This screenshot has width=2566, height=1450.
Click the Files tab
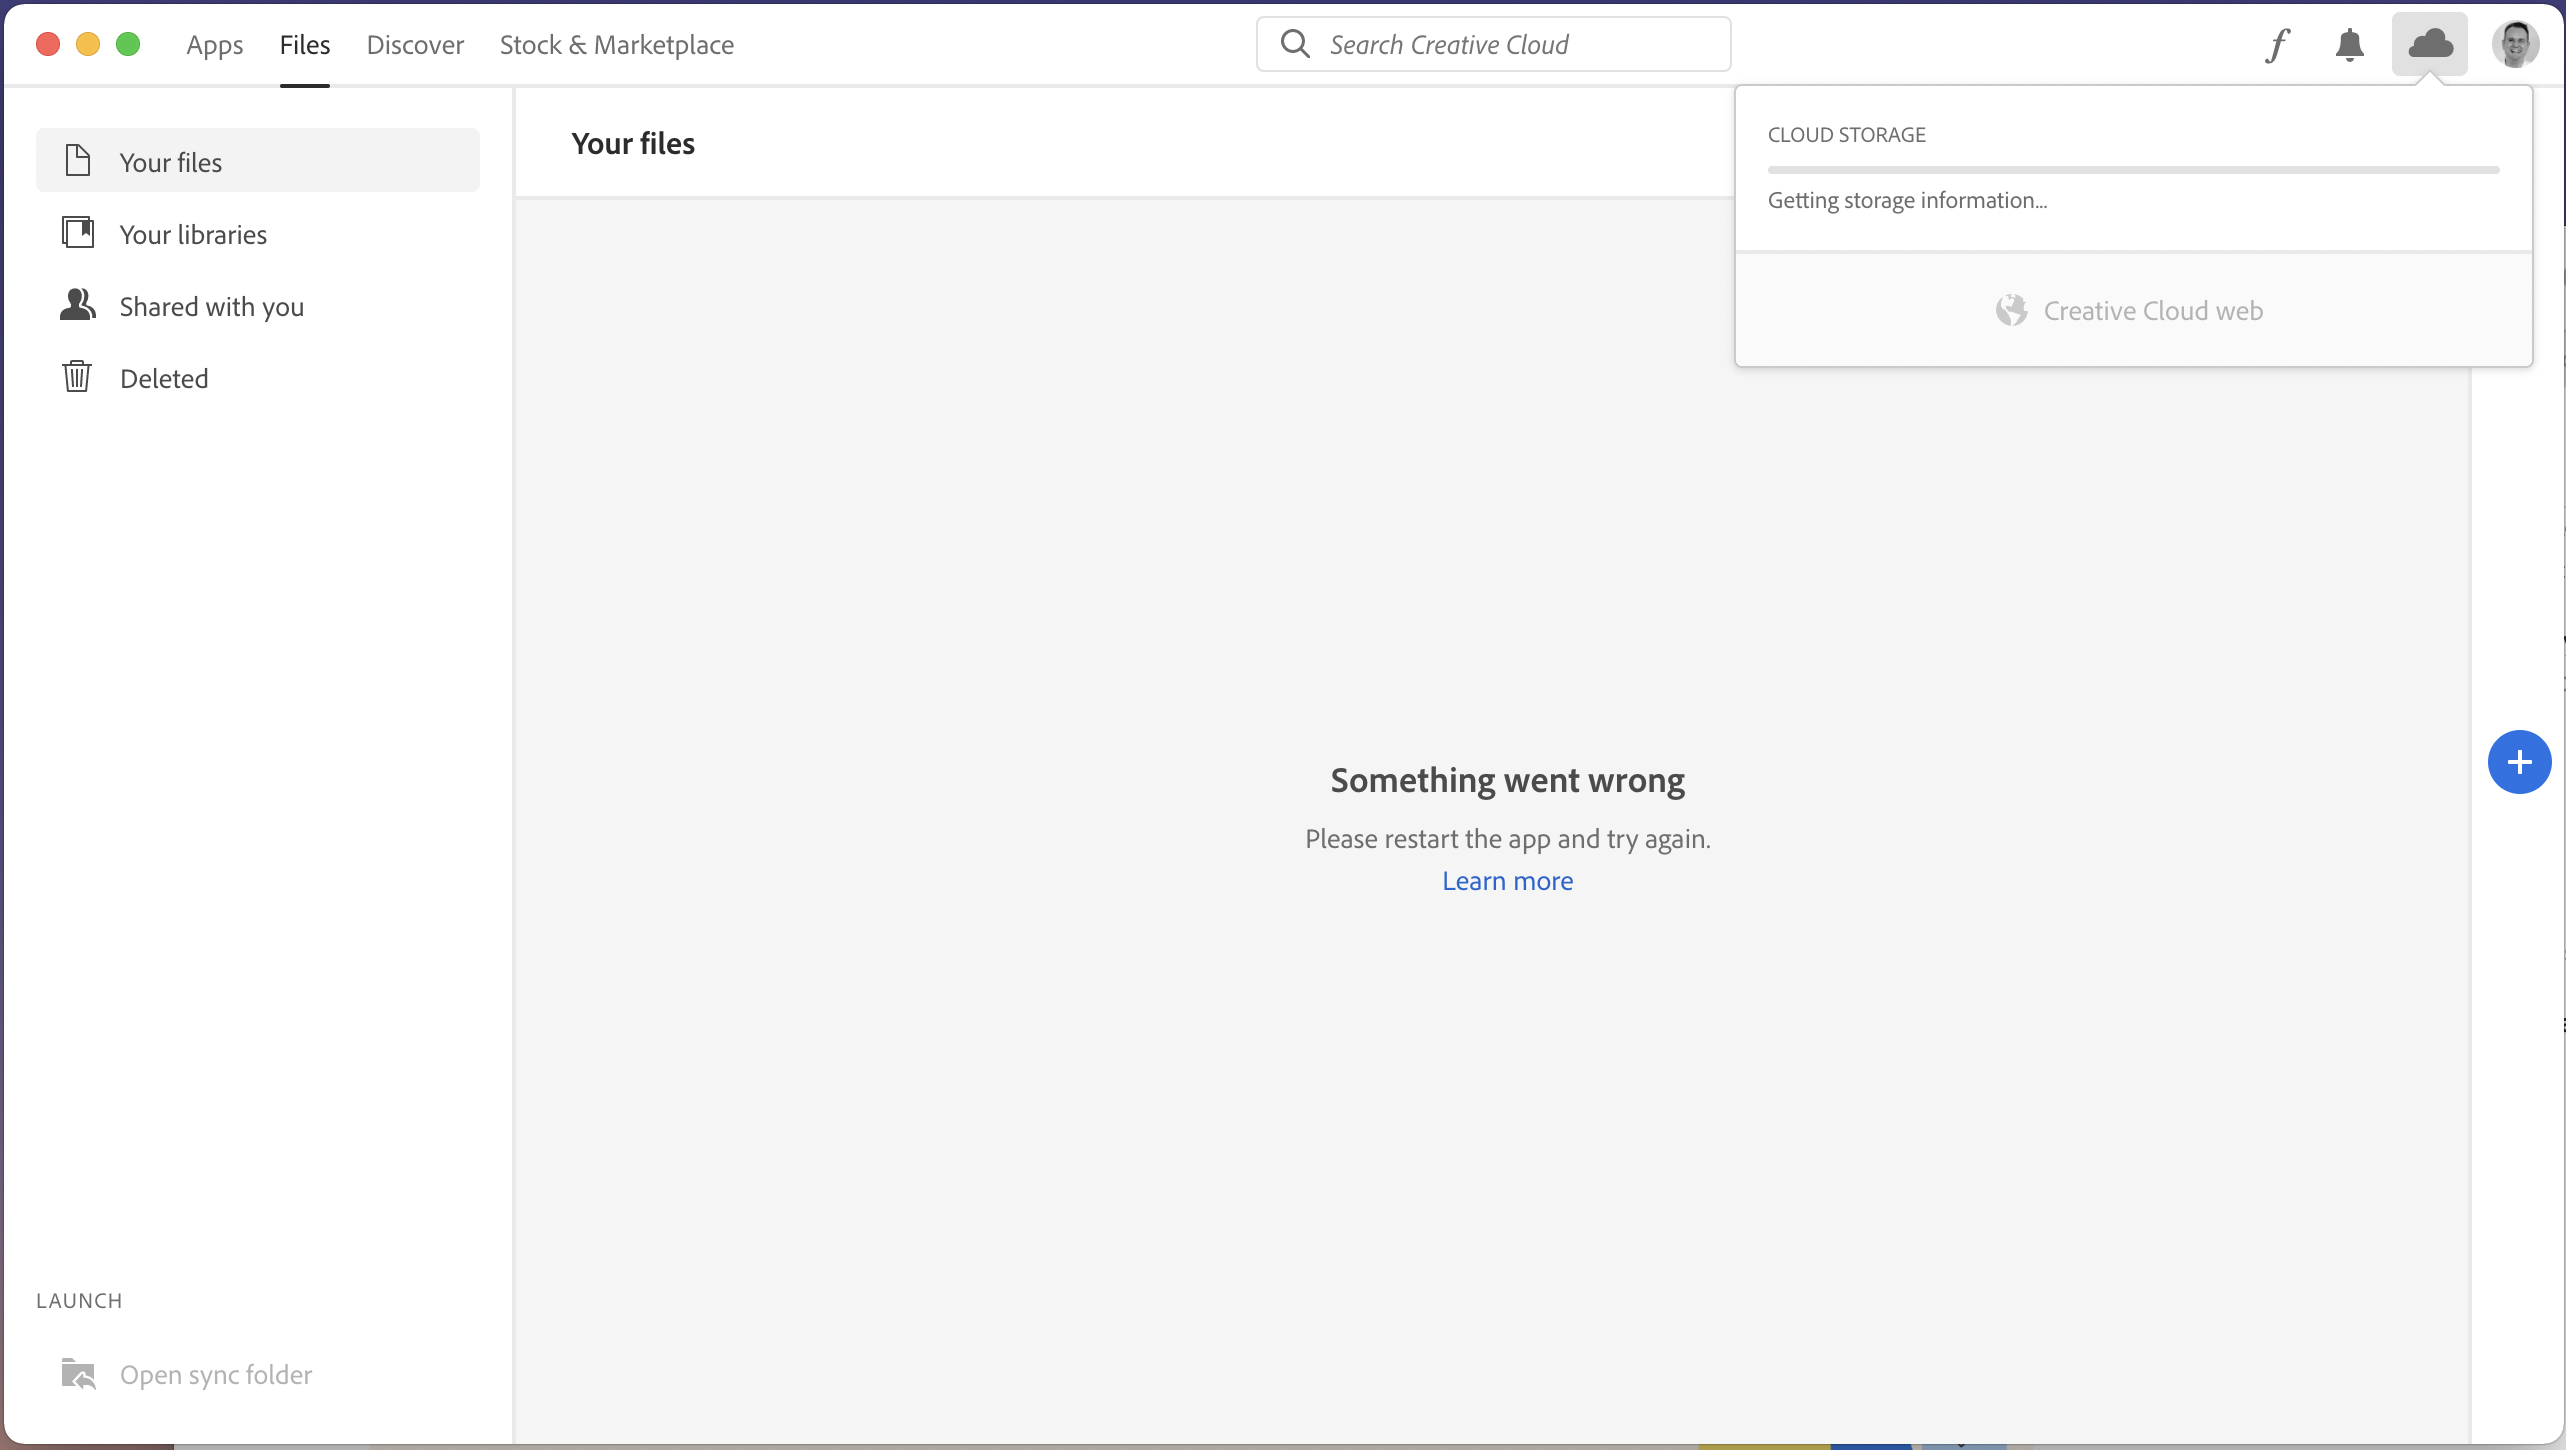coord(305,45)
